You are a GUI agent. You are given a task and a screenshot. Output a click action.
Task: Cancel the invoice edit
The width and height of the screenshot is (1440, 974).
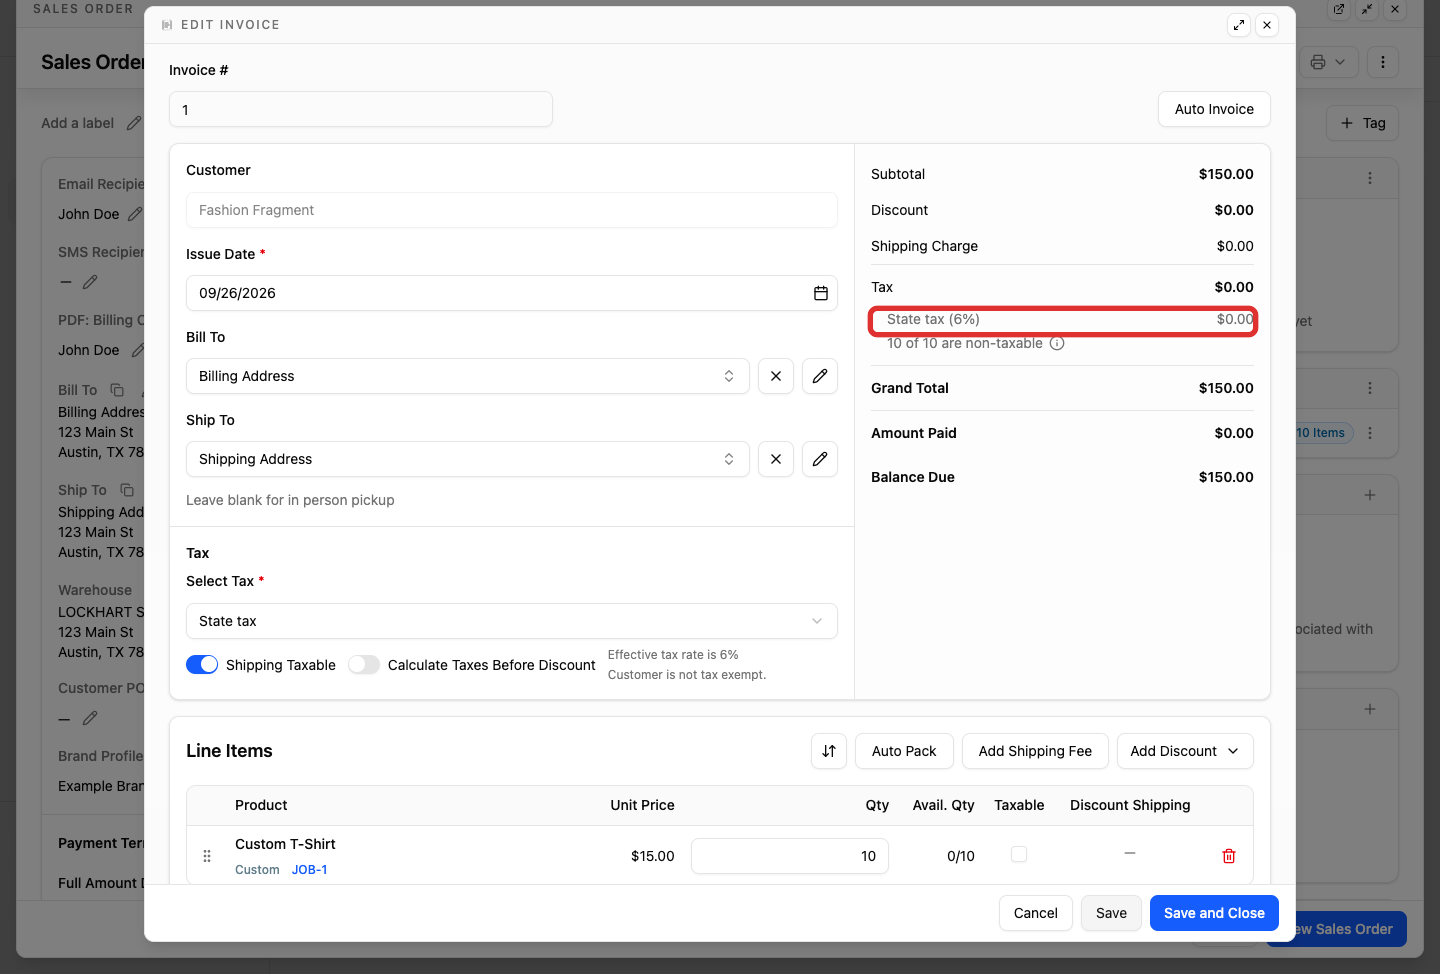[1036, 913]
